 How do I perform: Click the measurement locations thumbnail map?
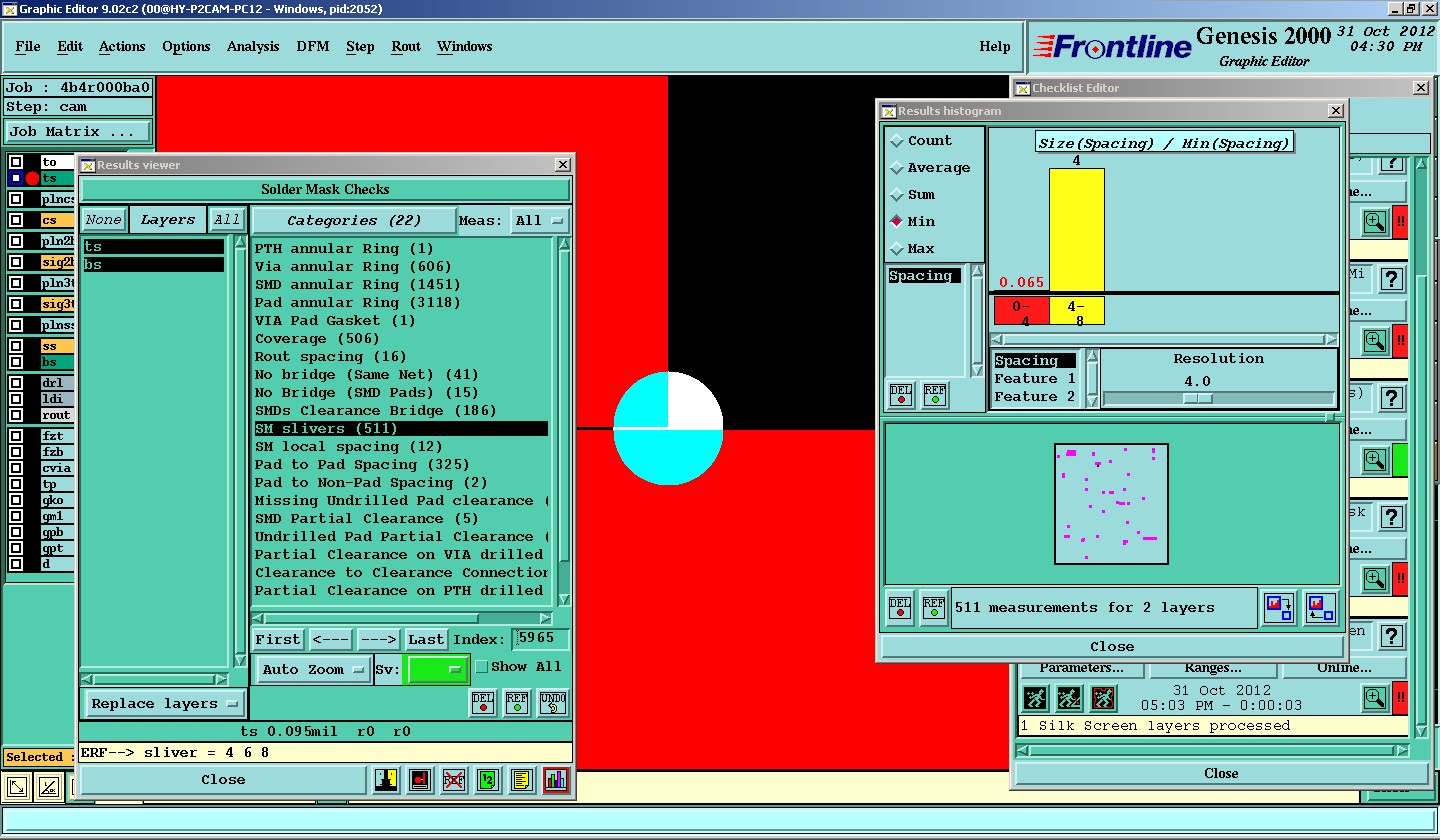tap(1111, 504)
